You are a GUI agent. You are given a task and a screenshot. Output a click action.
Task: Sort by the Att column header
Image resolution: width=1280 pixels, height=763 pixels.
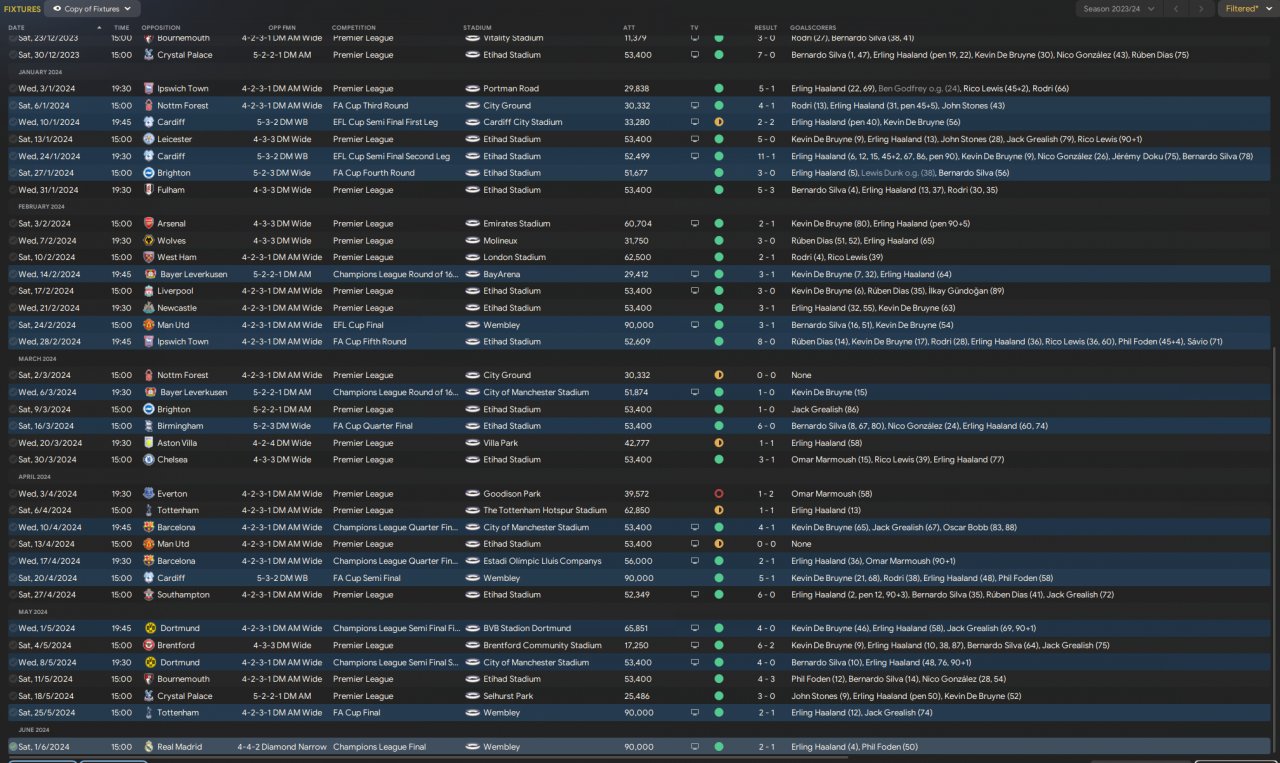pos(629,27)
